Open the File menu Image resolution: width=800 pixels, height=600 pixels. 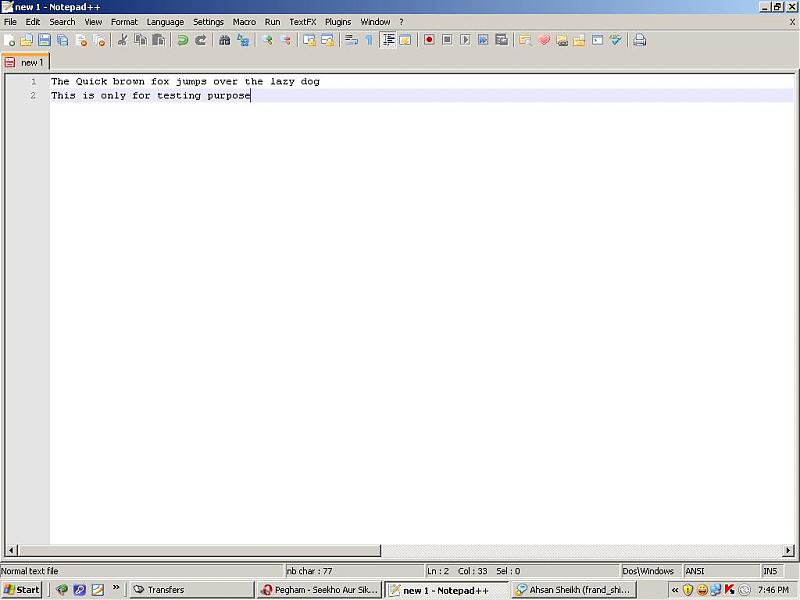(x=10, y=22)
